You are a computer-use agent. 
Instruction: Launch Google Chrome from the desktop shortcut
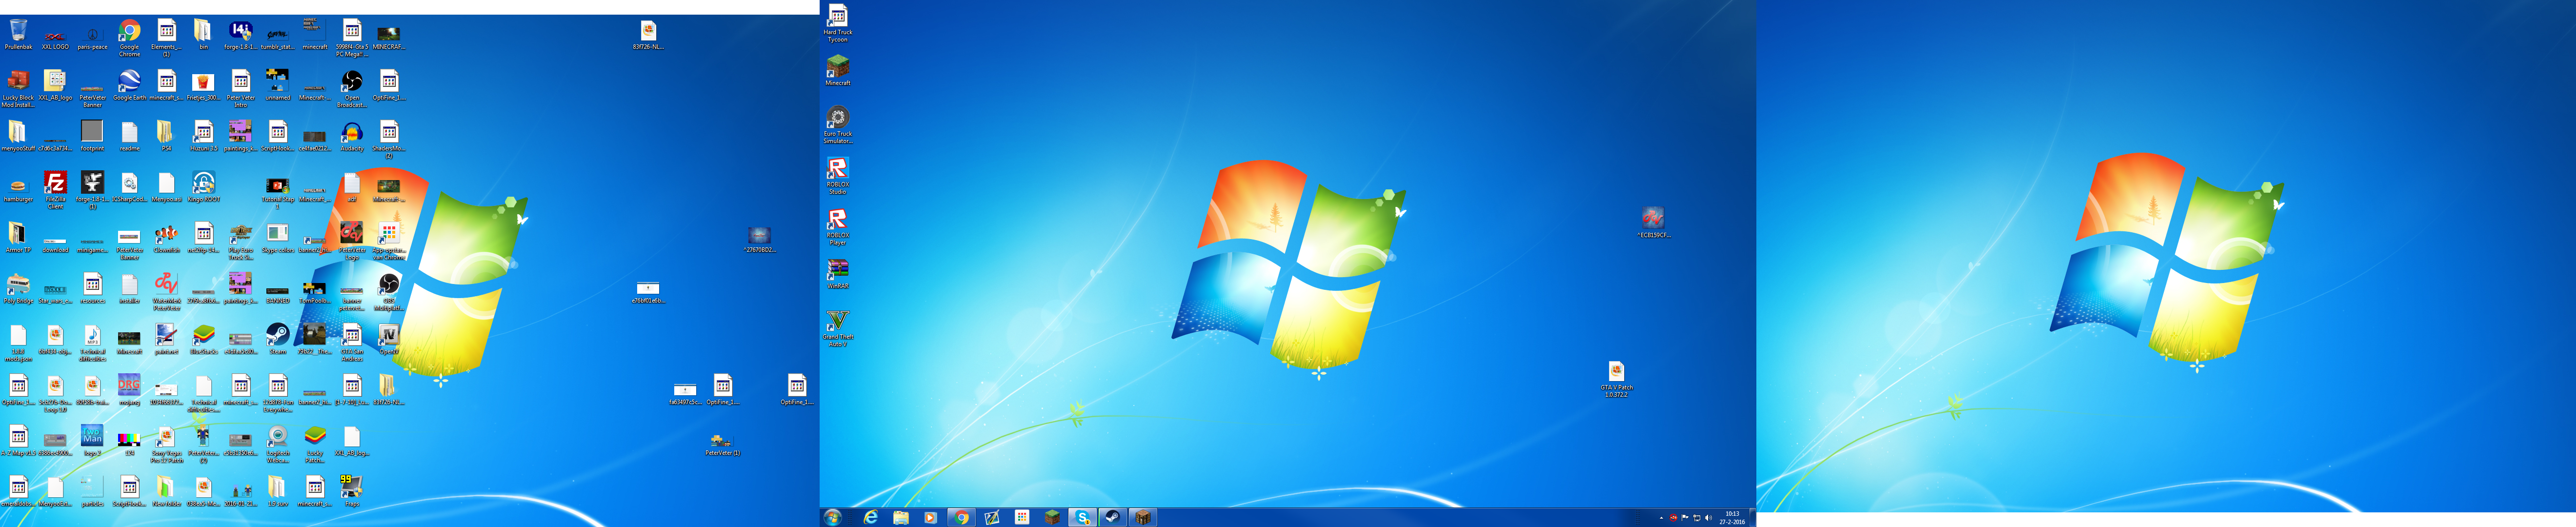(x=129, y=37)
